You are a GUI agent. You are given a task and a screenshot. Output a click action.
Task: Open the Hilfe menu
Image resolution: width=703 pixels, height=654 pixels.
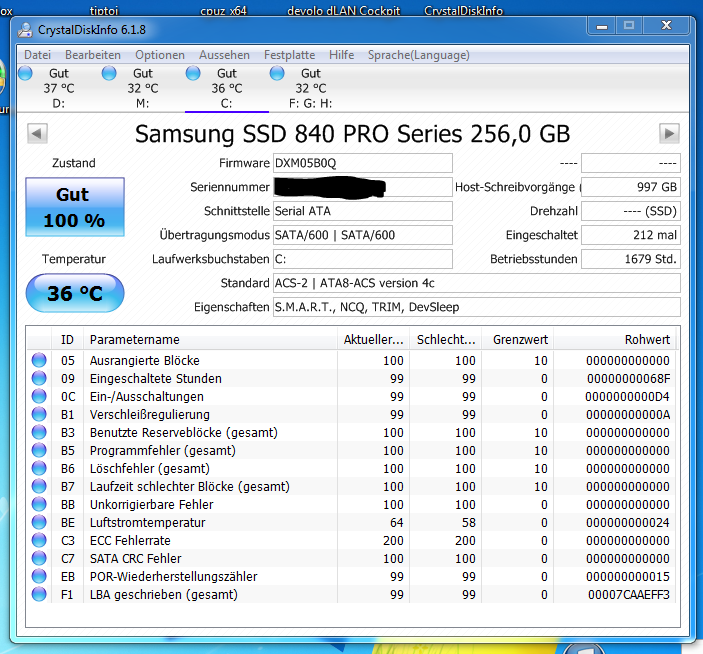point(341,55)
